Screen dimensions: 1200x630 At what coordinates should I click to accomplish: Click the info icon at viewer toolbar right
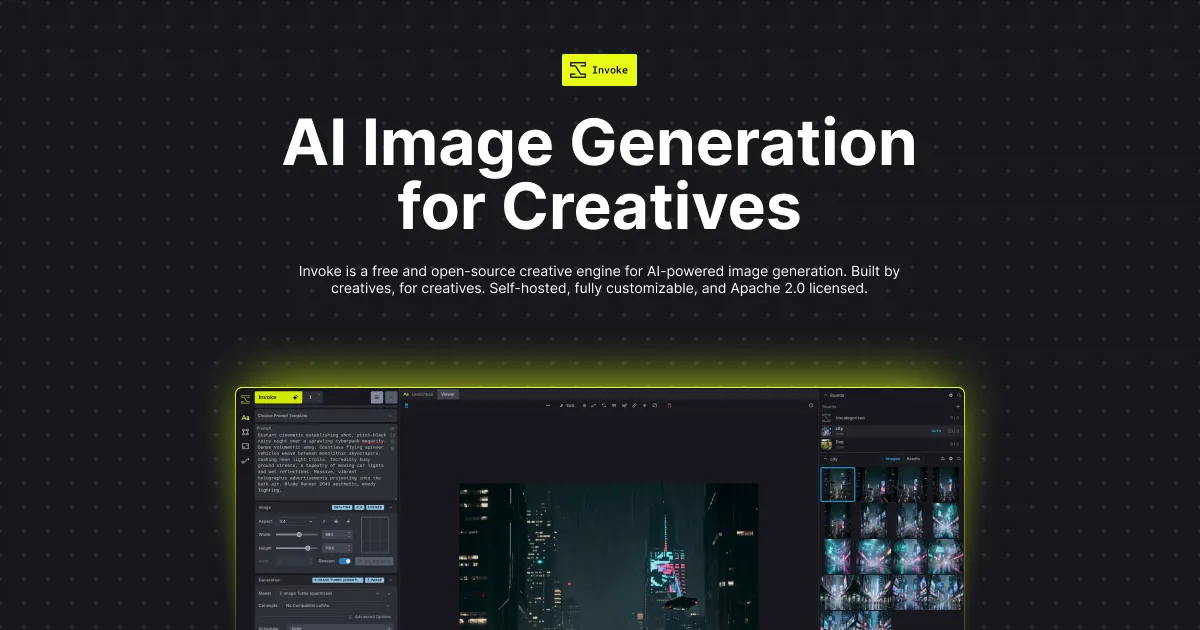click(x=811, y=405)
